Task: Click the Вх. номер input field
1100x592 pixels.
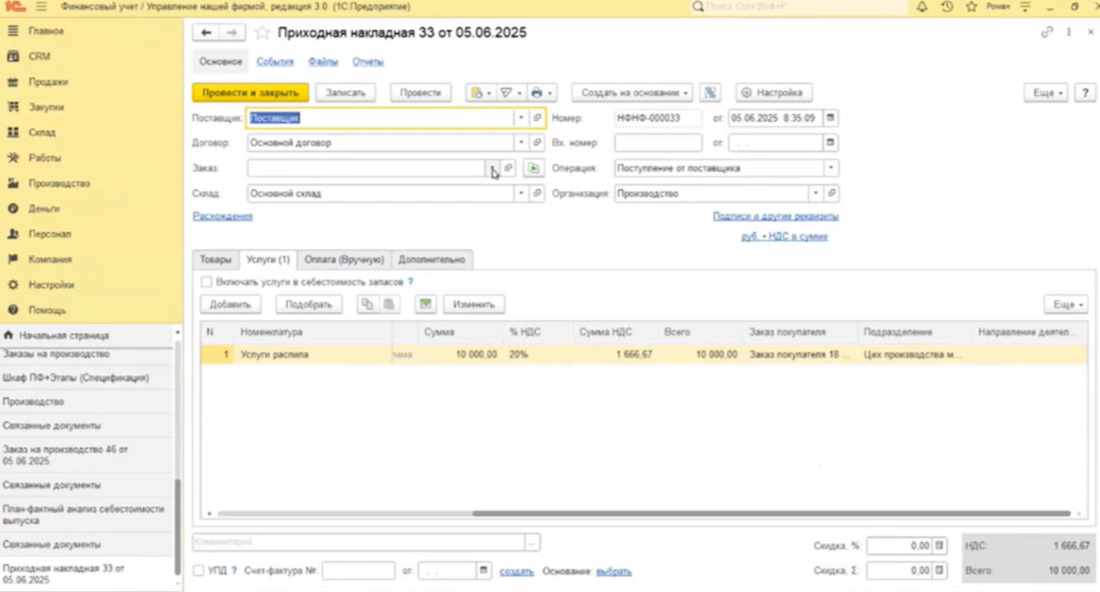Action: (x=658, y=143)
